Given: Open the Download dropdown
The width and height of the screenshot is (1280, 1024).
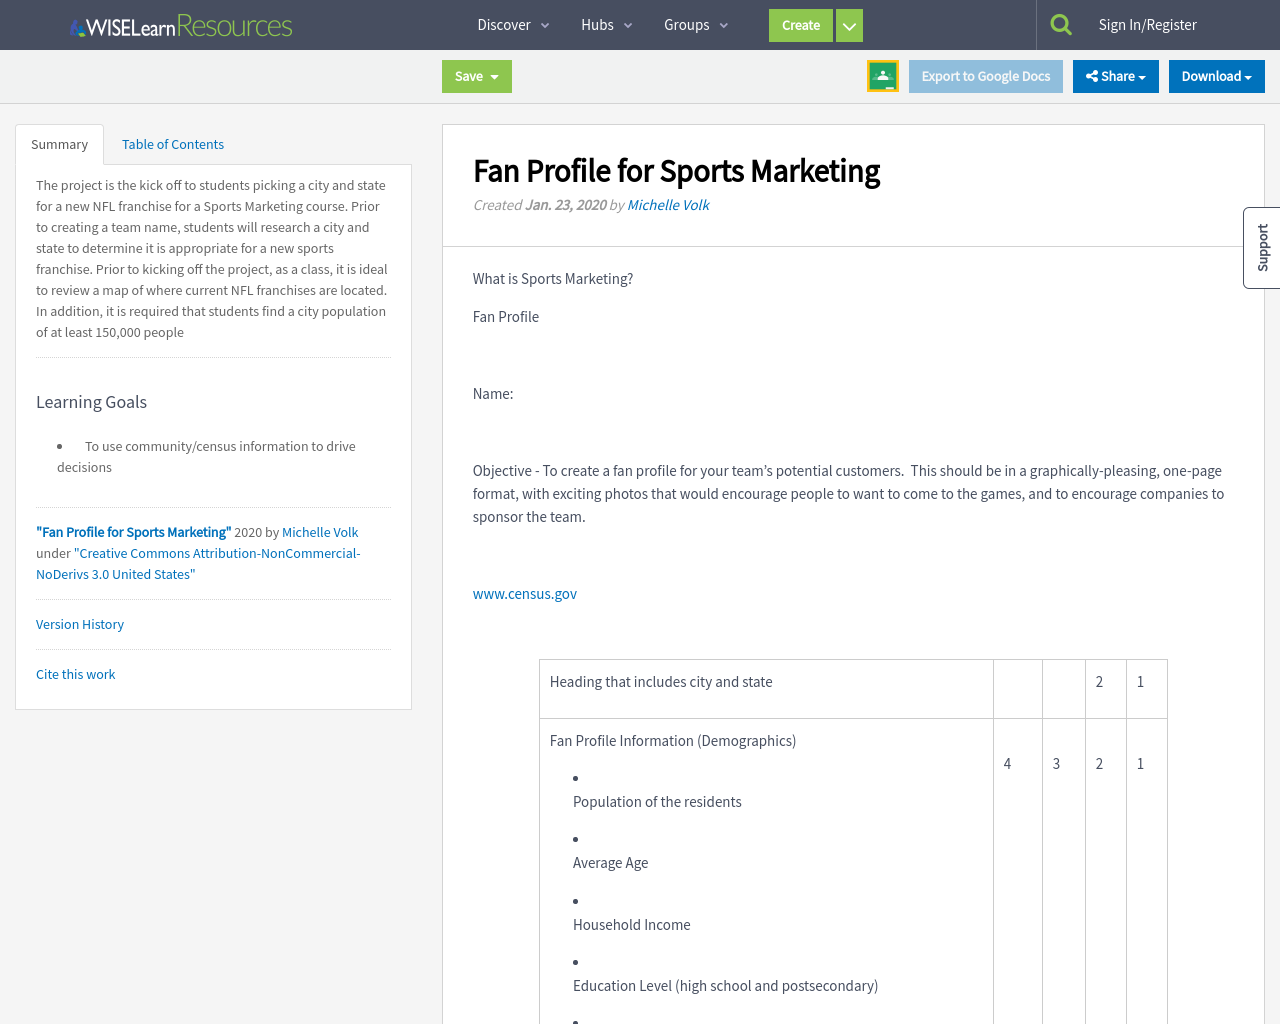Looking at the screenshot, I should [x=1216, y=75].
